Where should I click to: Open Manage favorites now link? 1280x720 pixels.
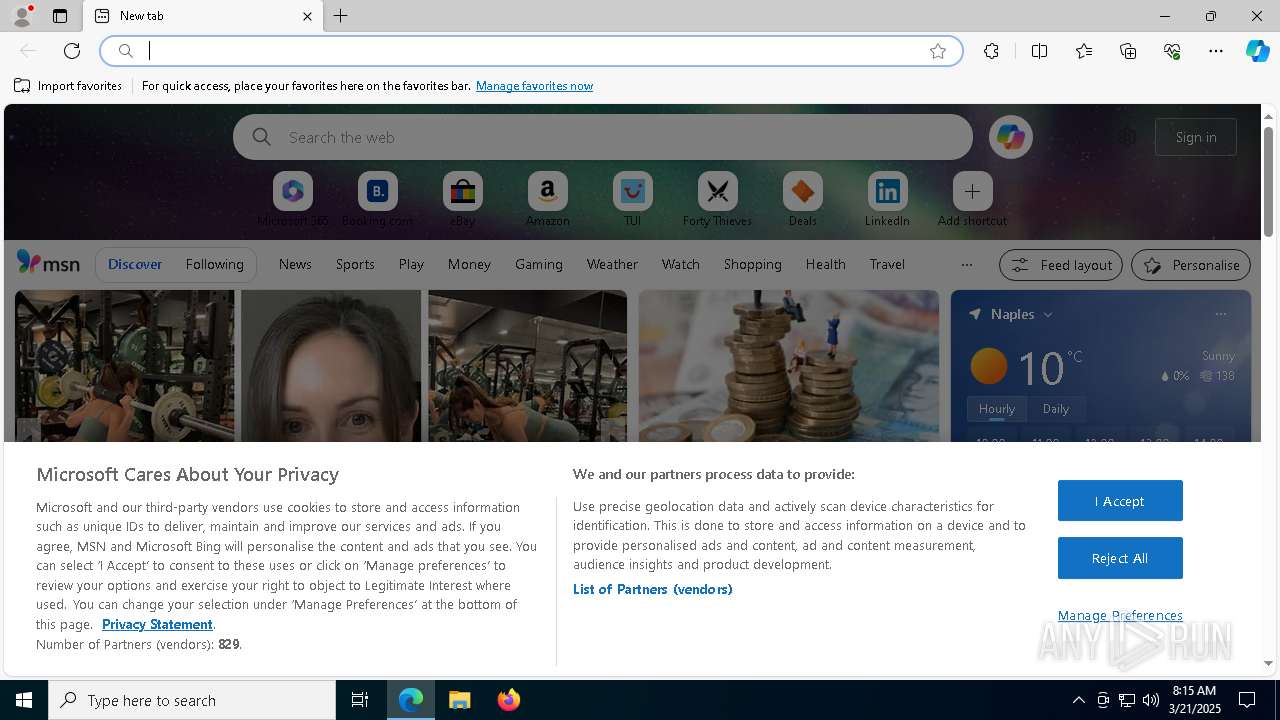[534, 86]
